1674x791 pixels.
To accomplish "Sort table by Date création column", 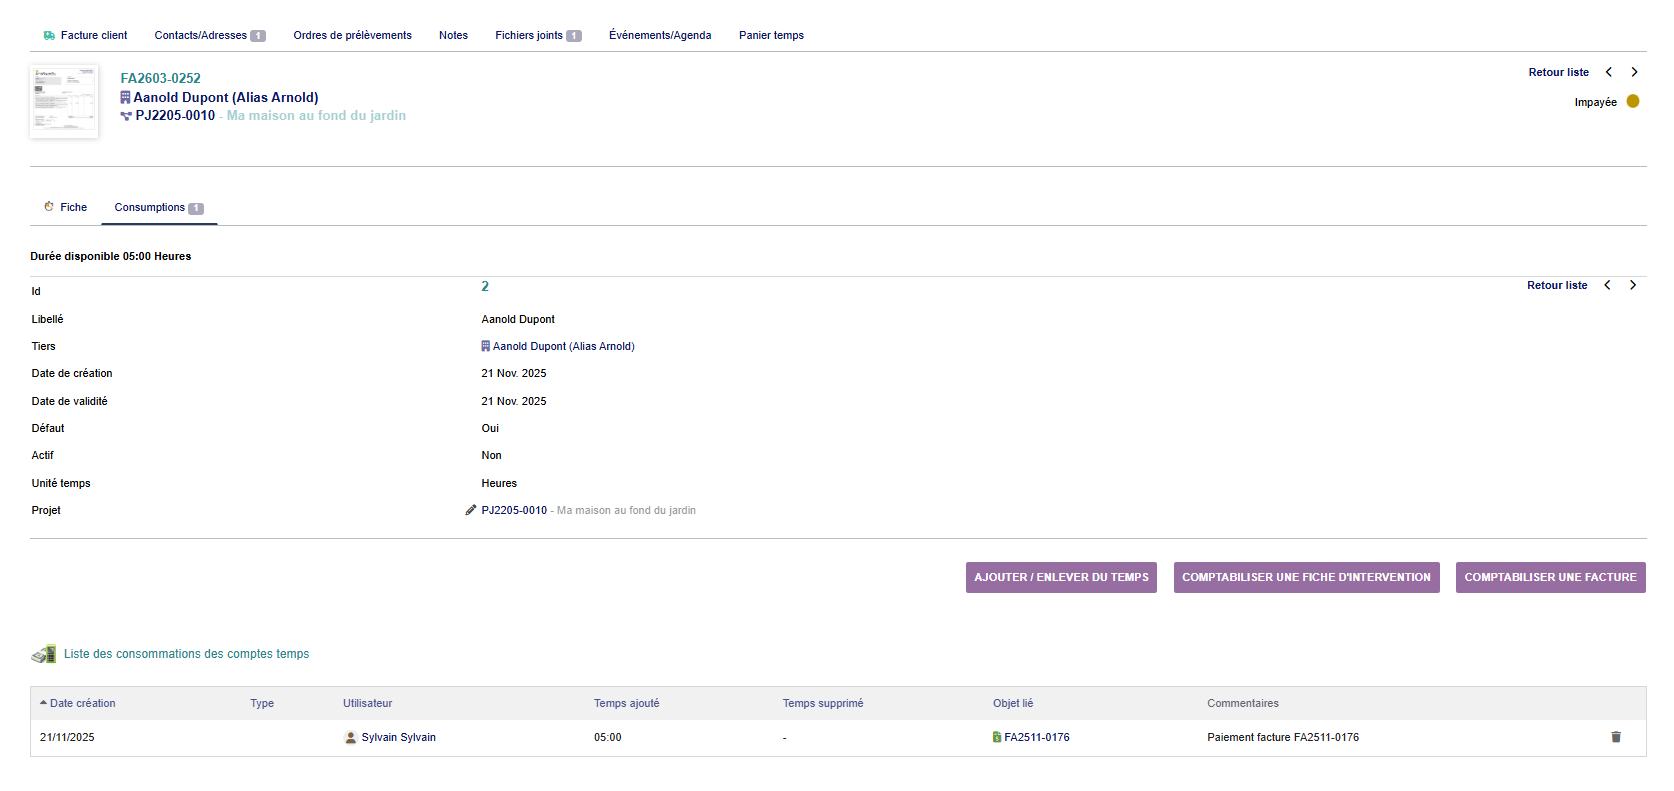I will pyautogui.click(x=82, y=703).
